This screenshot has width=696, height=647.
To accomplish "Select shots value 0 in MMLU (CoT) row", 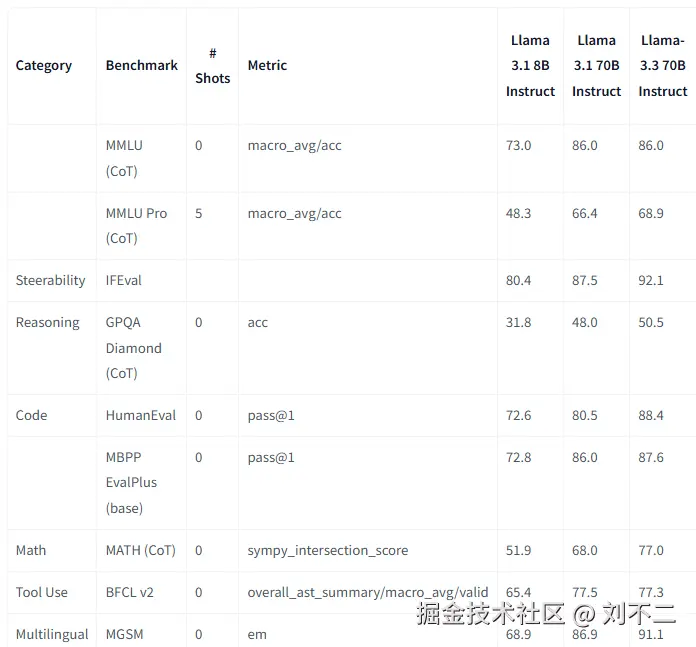I will [x=198, y=146].
